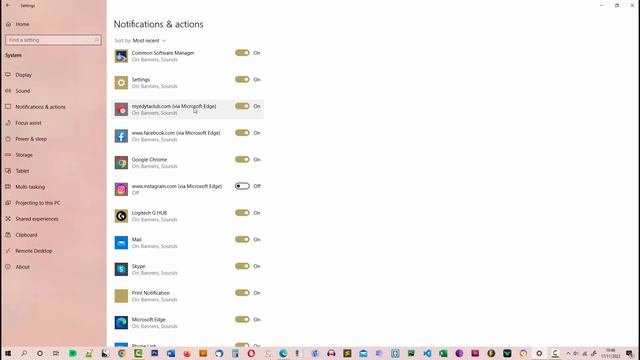Open taskbar search magnifier
The width and height of the screenshot is (640, 360).
[x=24, y=353]
